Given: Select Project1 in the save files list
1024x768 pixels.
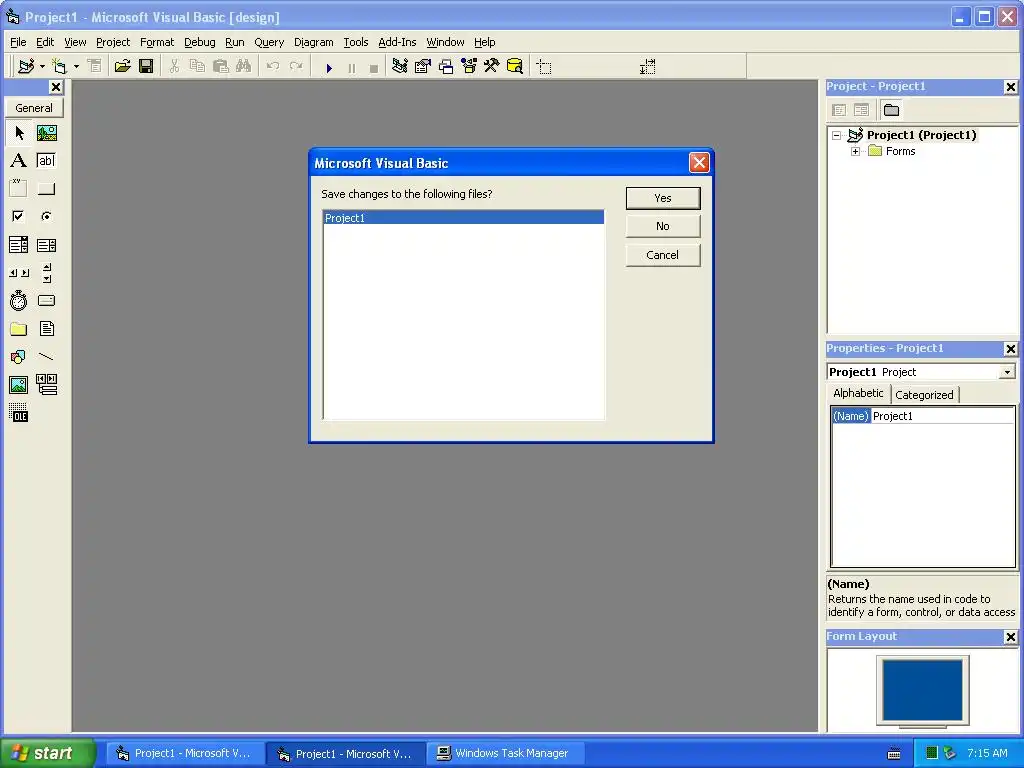Looking at the screenshot, I should 464,218.
